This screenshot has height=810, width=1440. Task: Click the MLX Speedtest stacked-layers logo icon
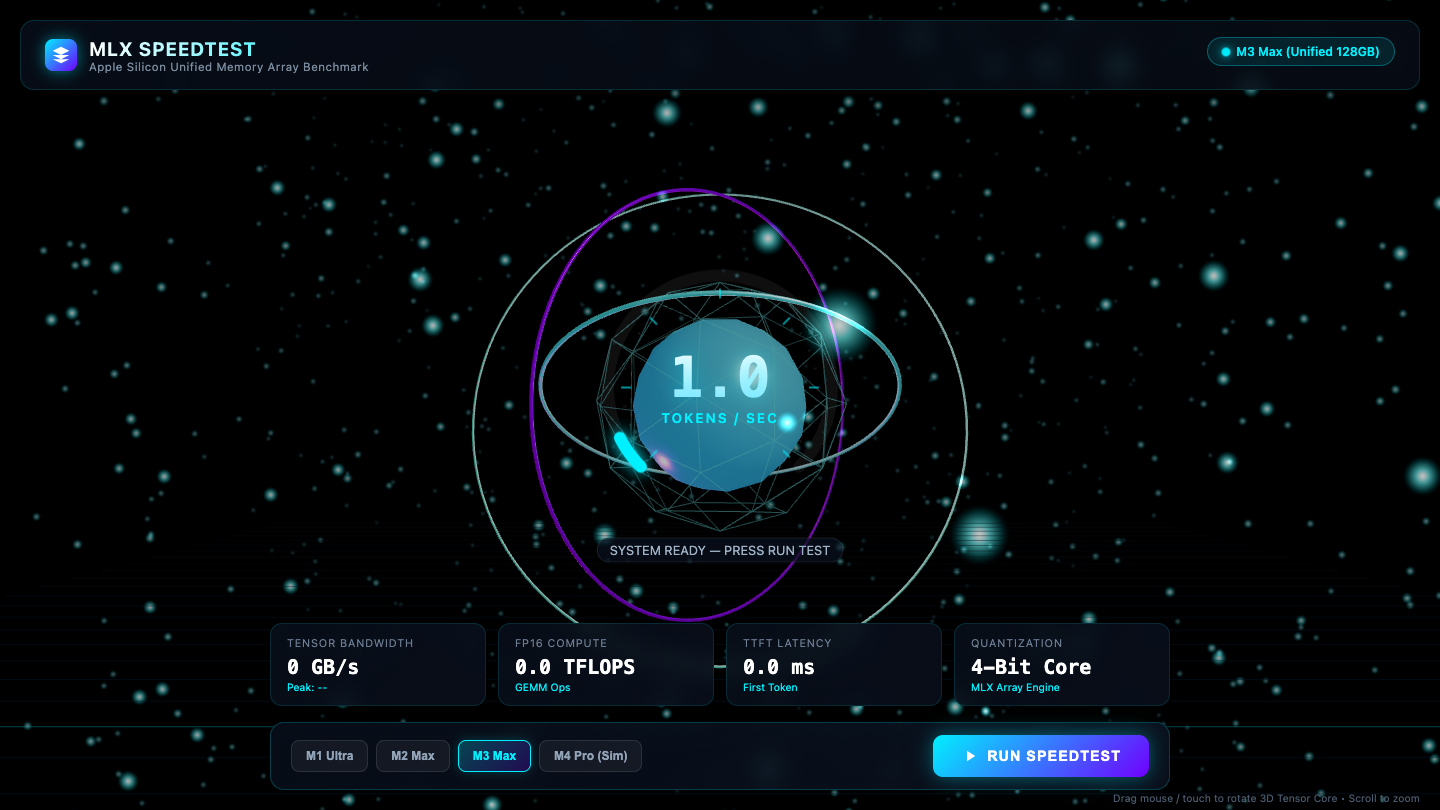tap(61, 55)
